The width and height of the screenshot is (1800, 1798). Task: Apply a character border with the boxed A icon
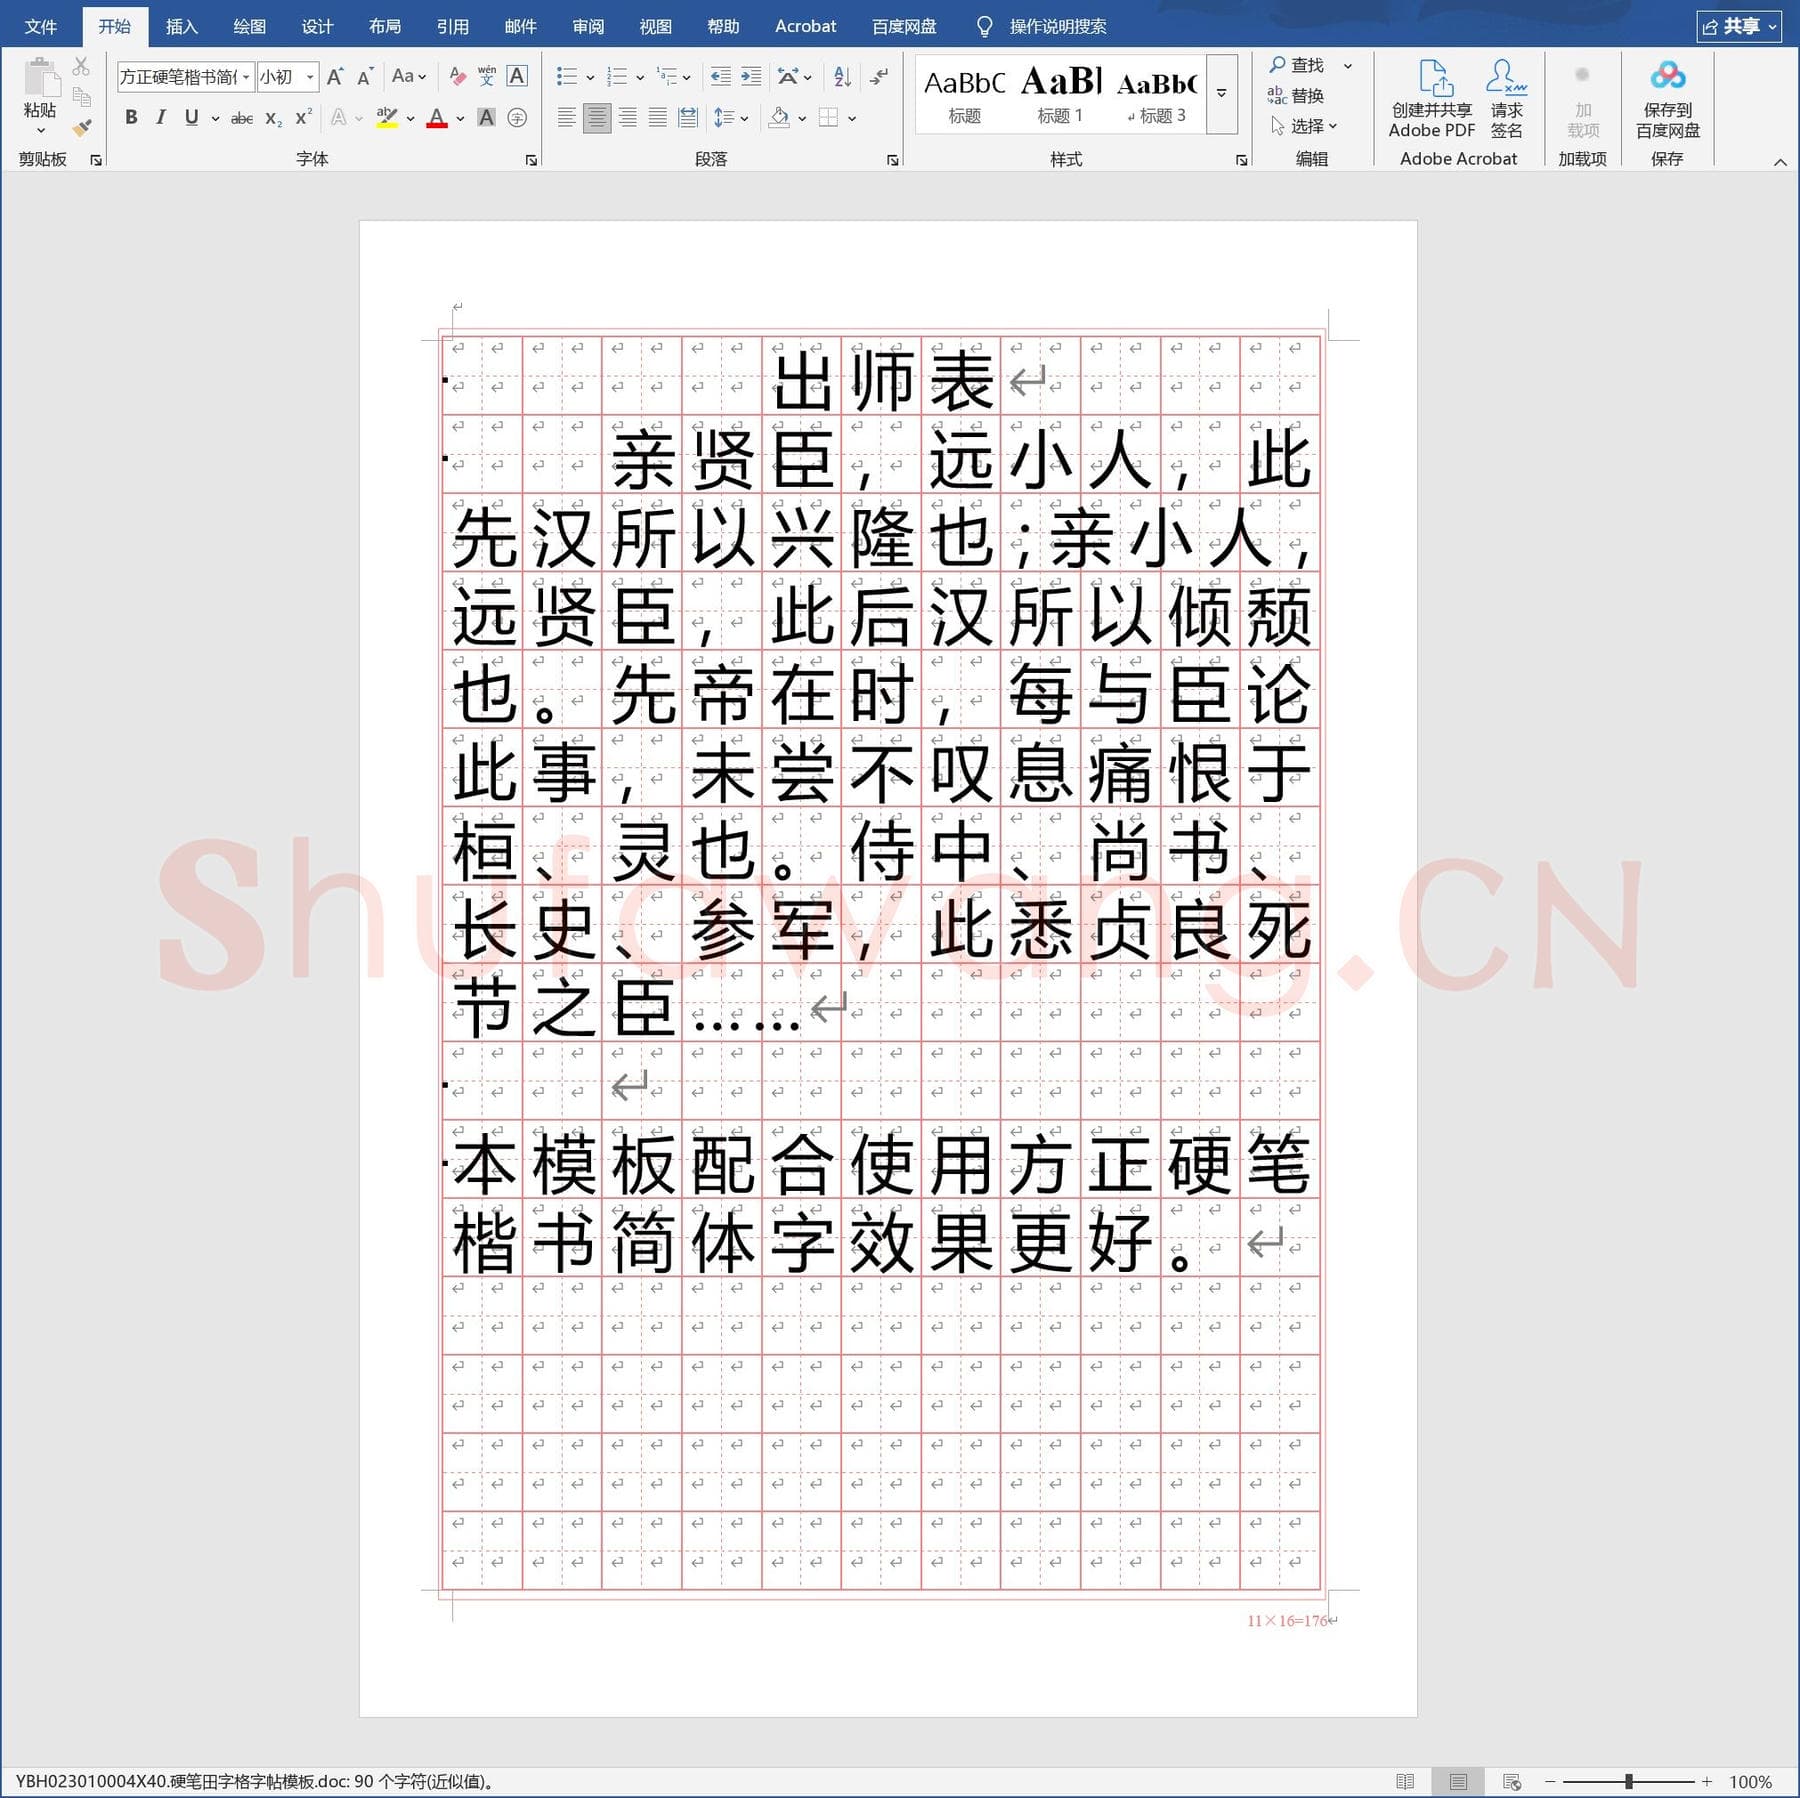click(517, 76)
